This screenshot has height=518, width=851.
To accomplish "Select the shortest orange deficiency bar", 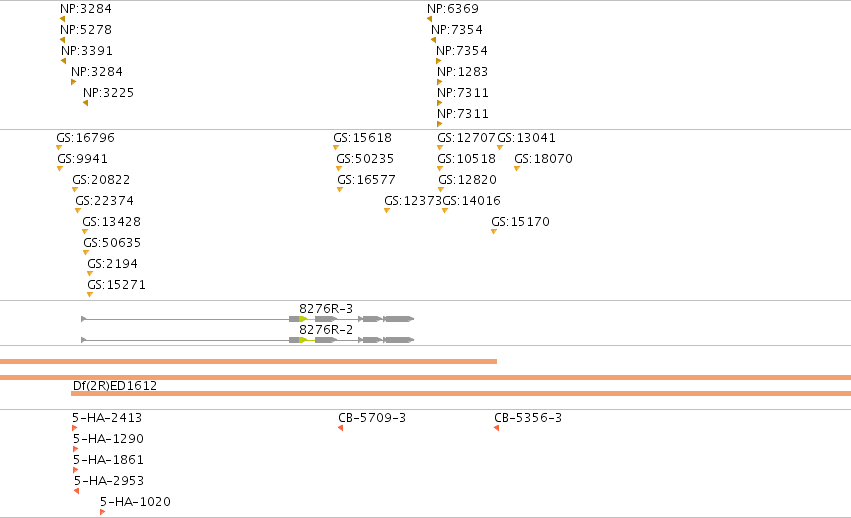I will click(248, 362).
